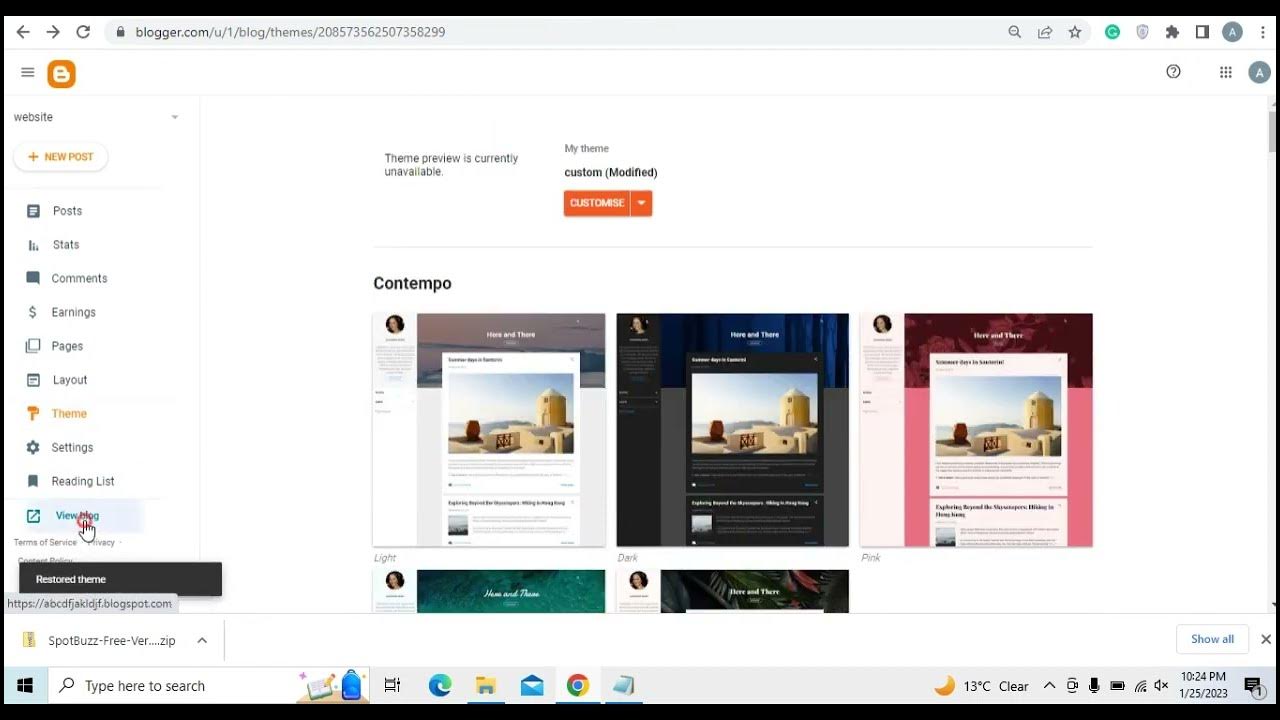Select the Contempo Dark theme thumbnail
This screenshot has width=1280, height=720.
pos(732,430)
